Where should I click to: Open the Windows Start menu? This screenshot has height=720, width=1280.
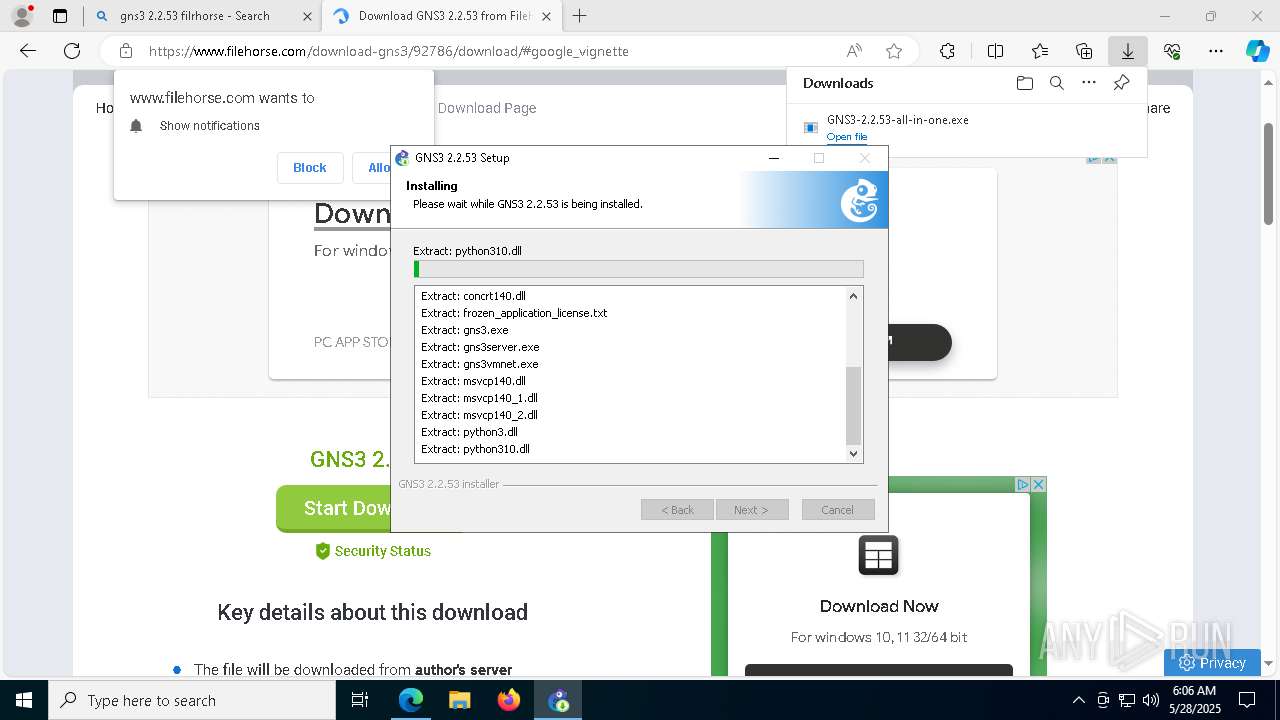pyautogui.click(x=24, y=700)
